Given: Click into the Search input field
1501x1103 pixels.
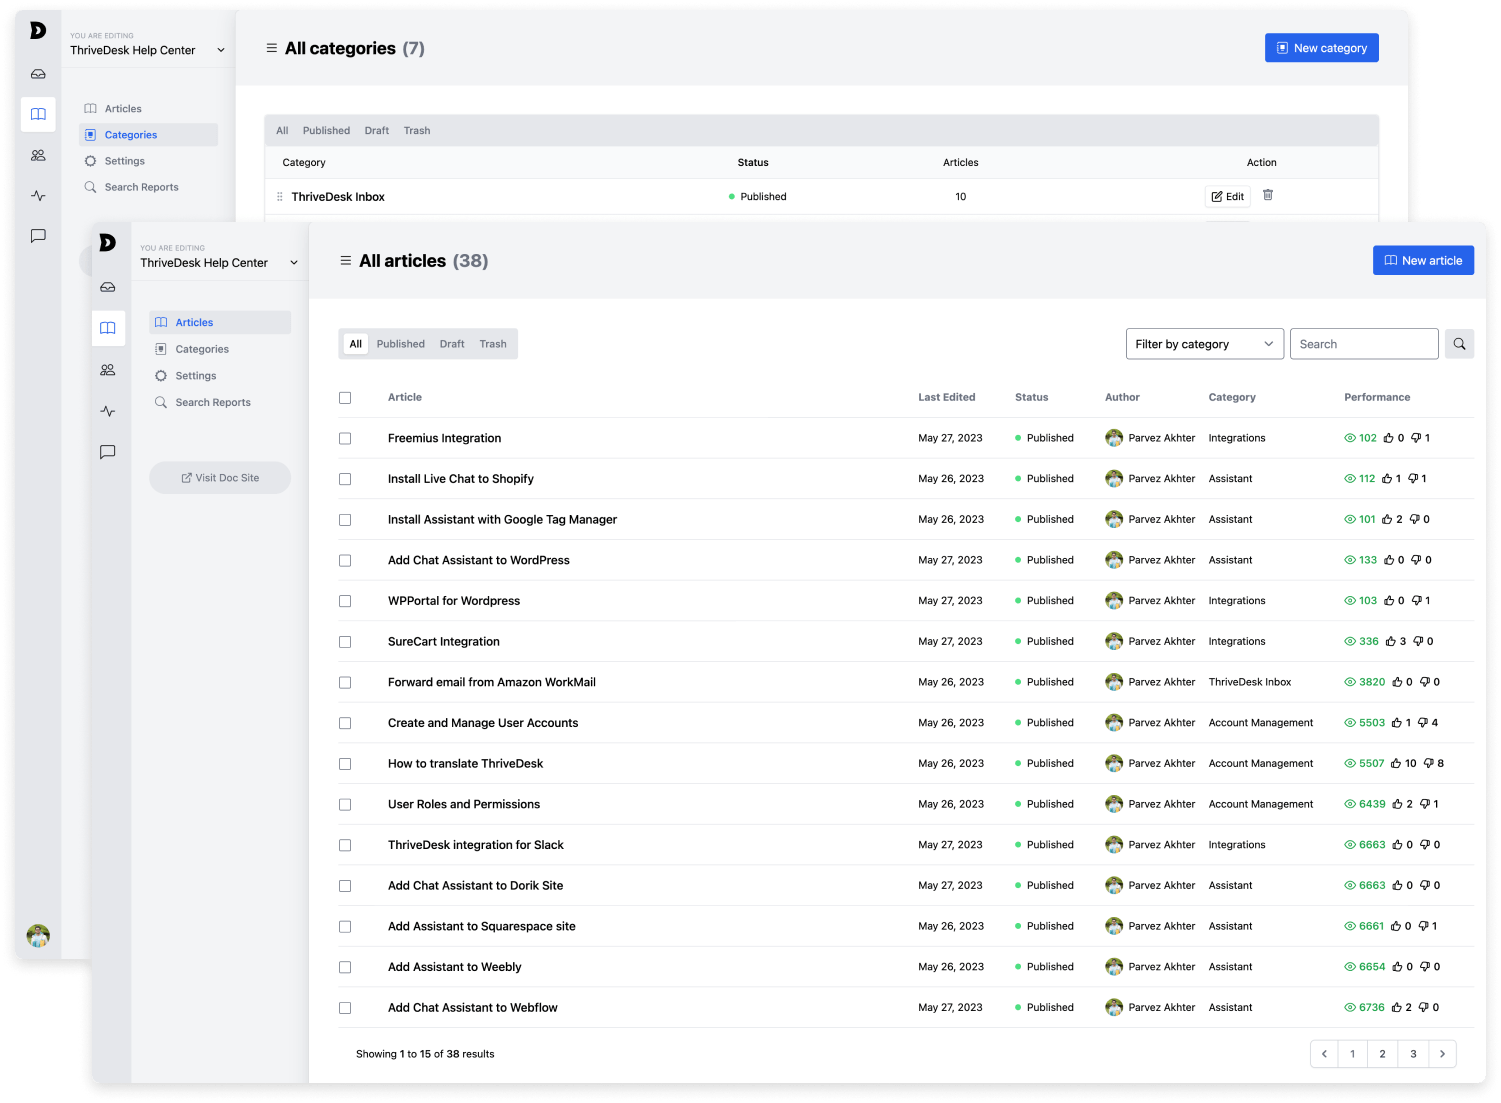Looking at the screenshot, I should (x=1364, y=344).
